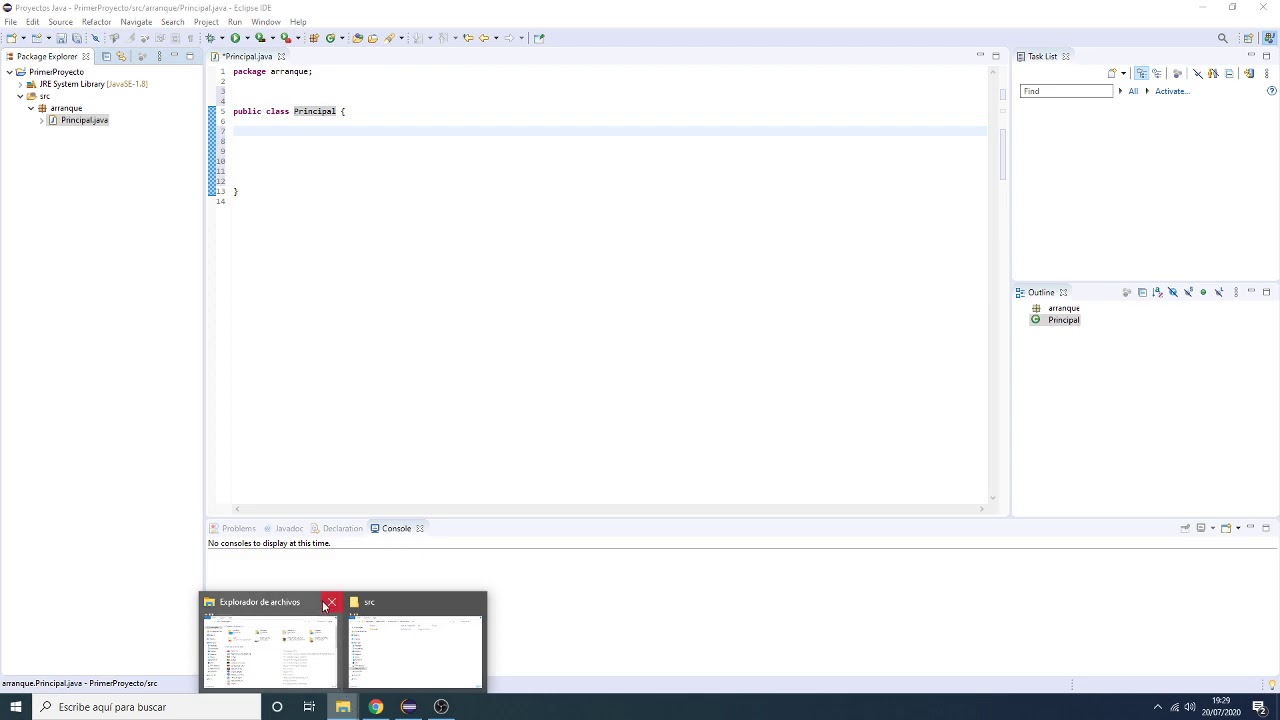Expand JRE System Library node
Screen dimensions: 1280x720
click(20, 84)
